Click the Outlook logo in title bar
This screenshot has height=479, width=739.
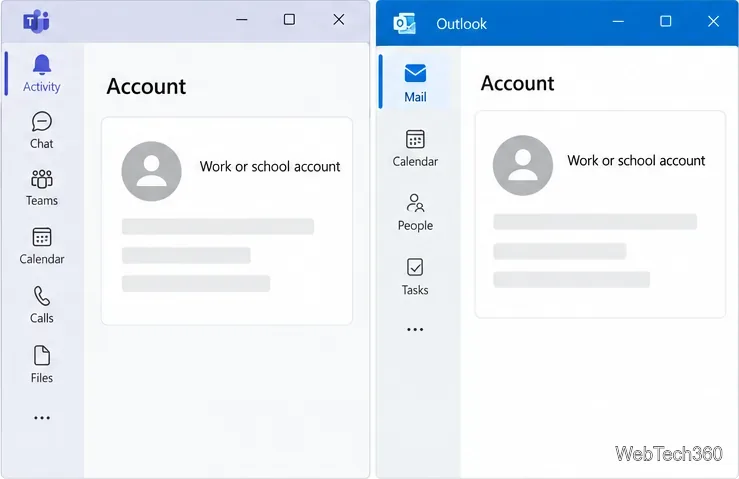(x=404, y=23)
